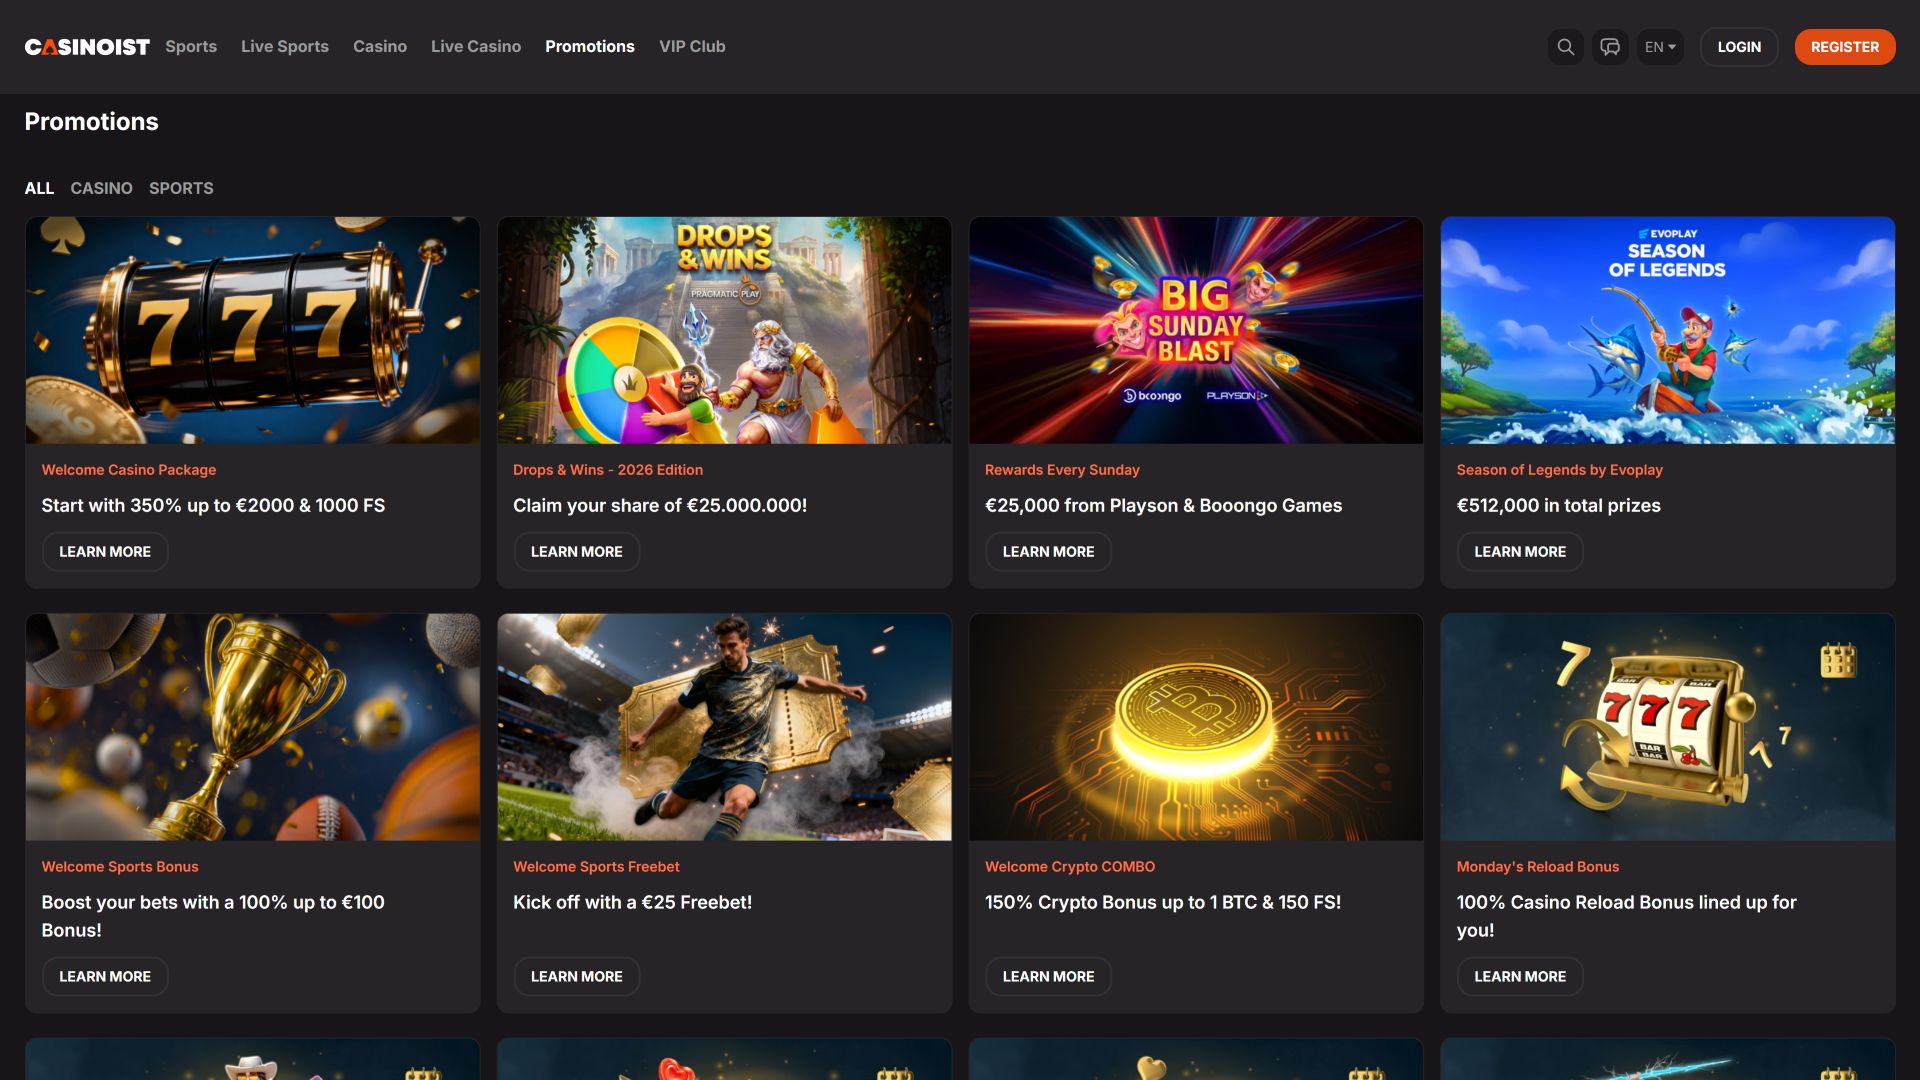This screenshot has height=1080, width=1920.
Task: Open the Drops & Wins banner image
Action: pyautogui.click(x=725, y=330)
